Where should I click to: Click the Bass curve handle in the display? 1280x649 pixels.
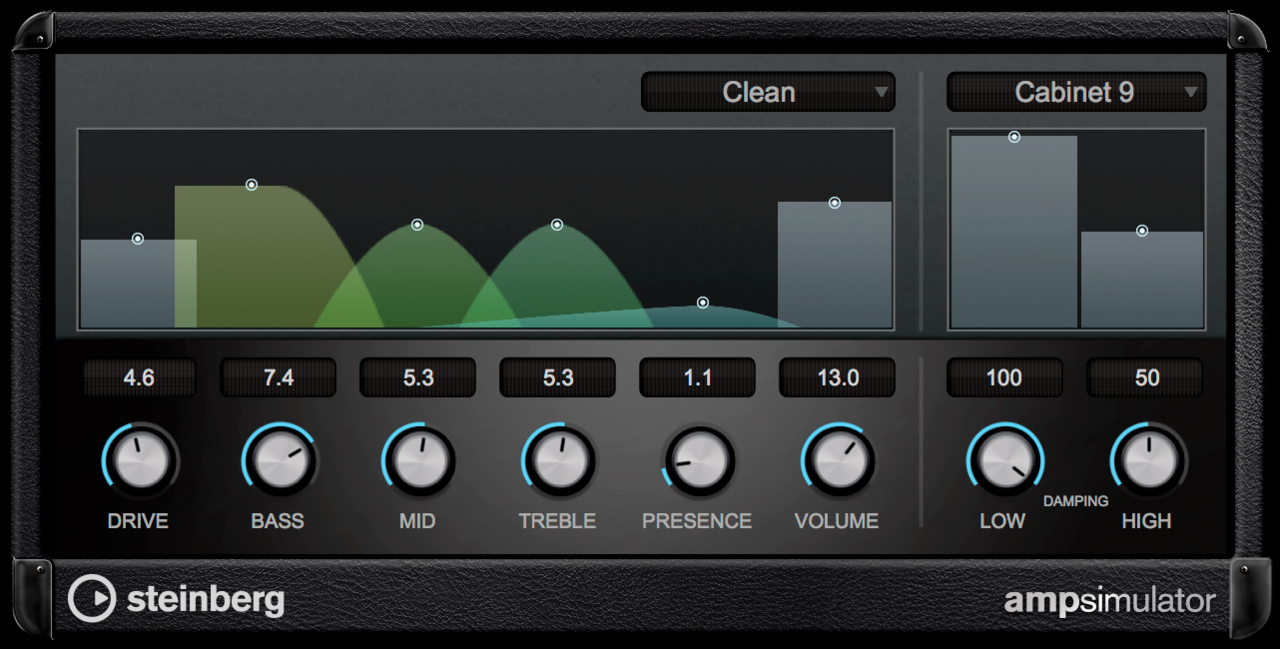pos(252,185)
